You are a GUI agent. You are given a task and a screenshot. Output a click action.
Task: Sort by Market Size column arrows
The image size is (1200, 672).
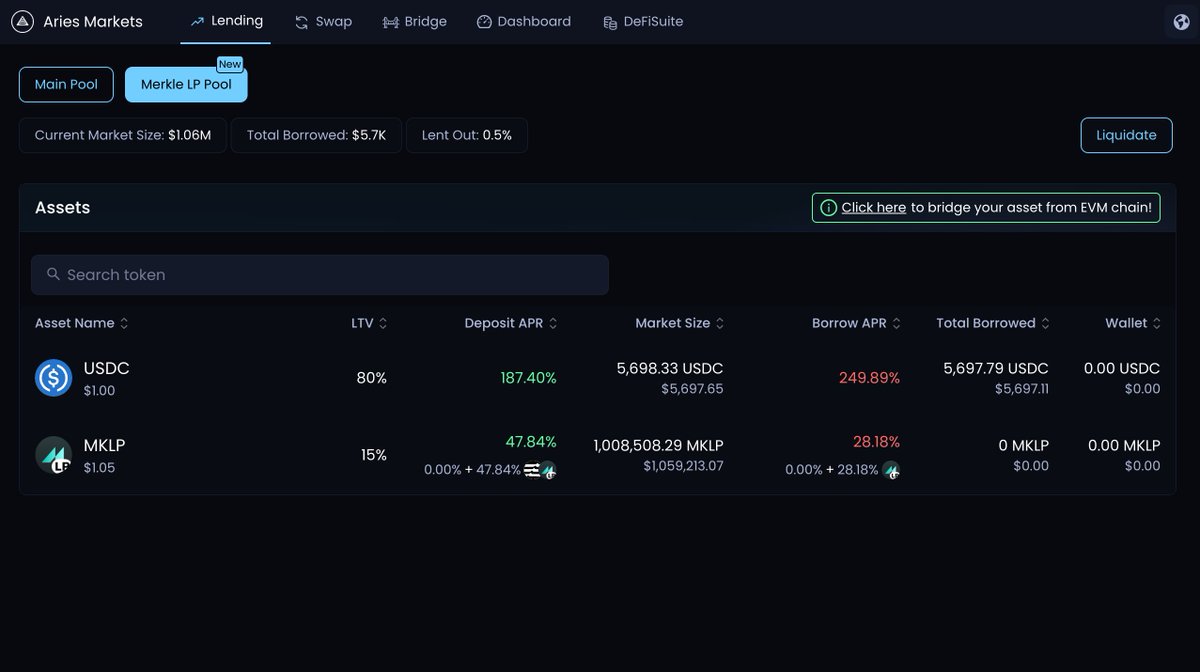coord(720,323)
